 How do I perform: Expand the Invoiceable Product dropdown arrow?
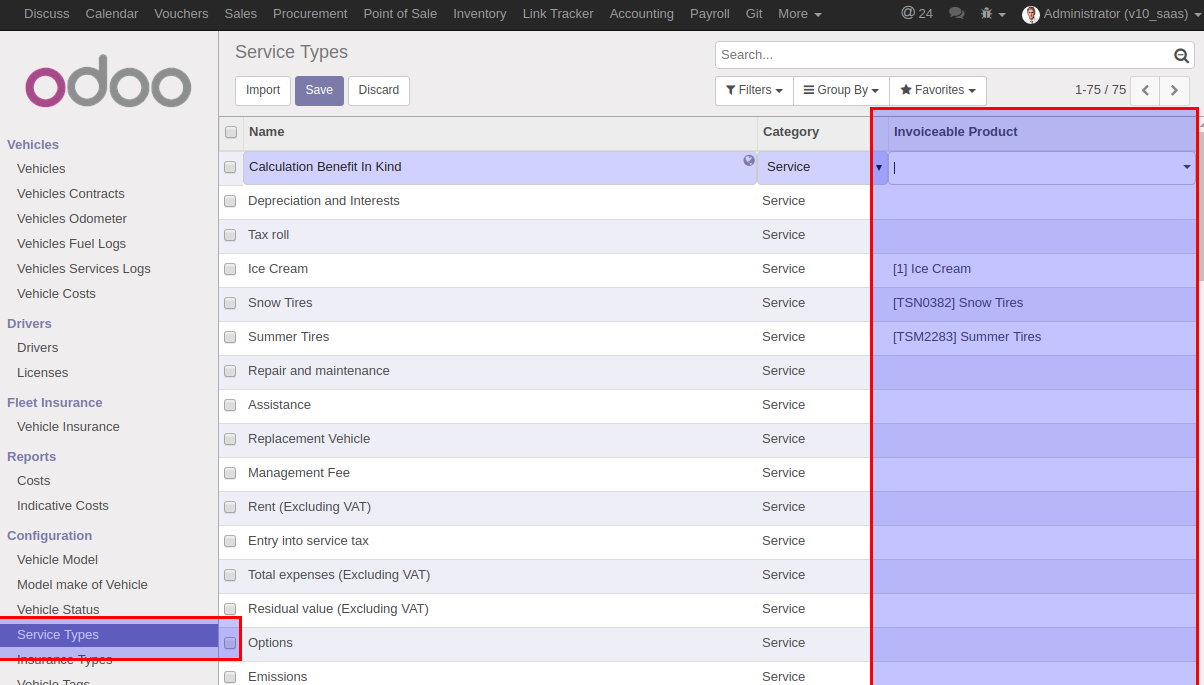(x=1187, y=167)
